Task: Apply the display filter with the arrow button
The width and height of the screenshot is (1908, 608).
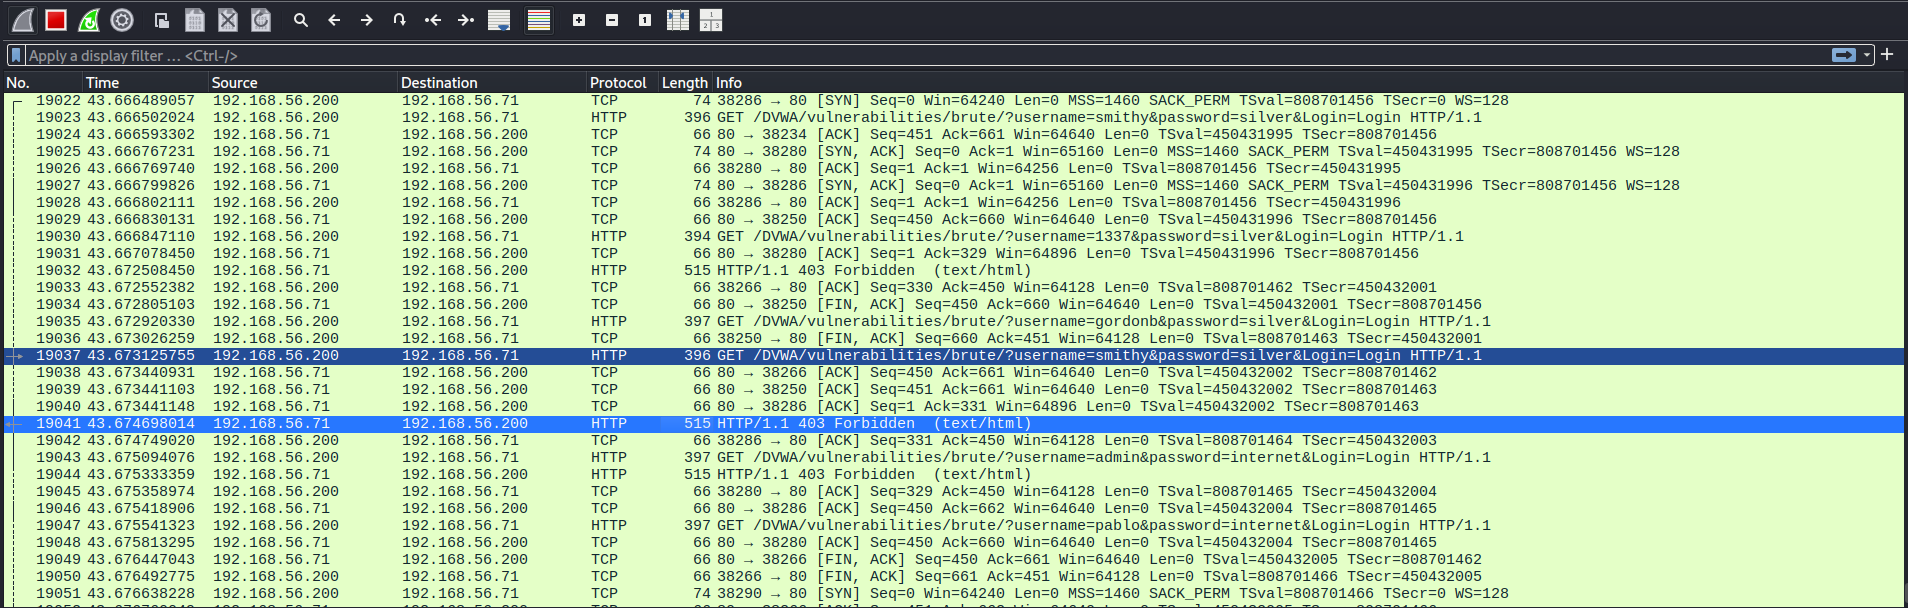Action: pyautogui.click(x=1843, y=55)
